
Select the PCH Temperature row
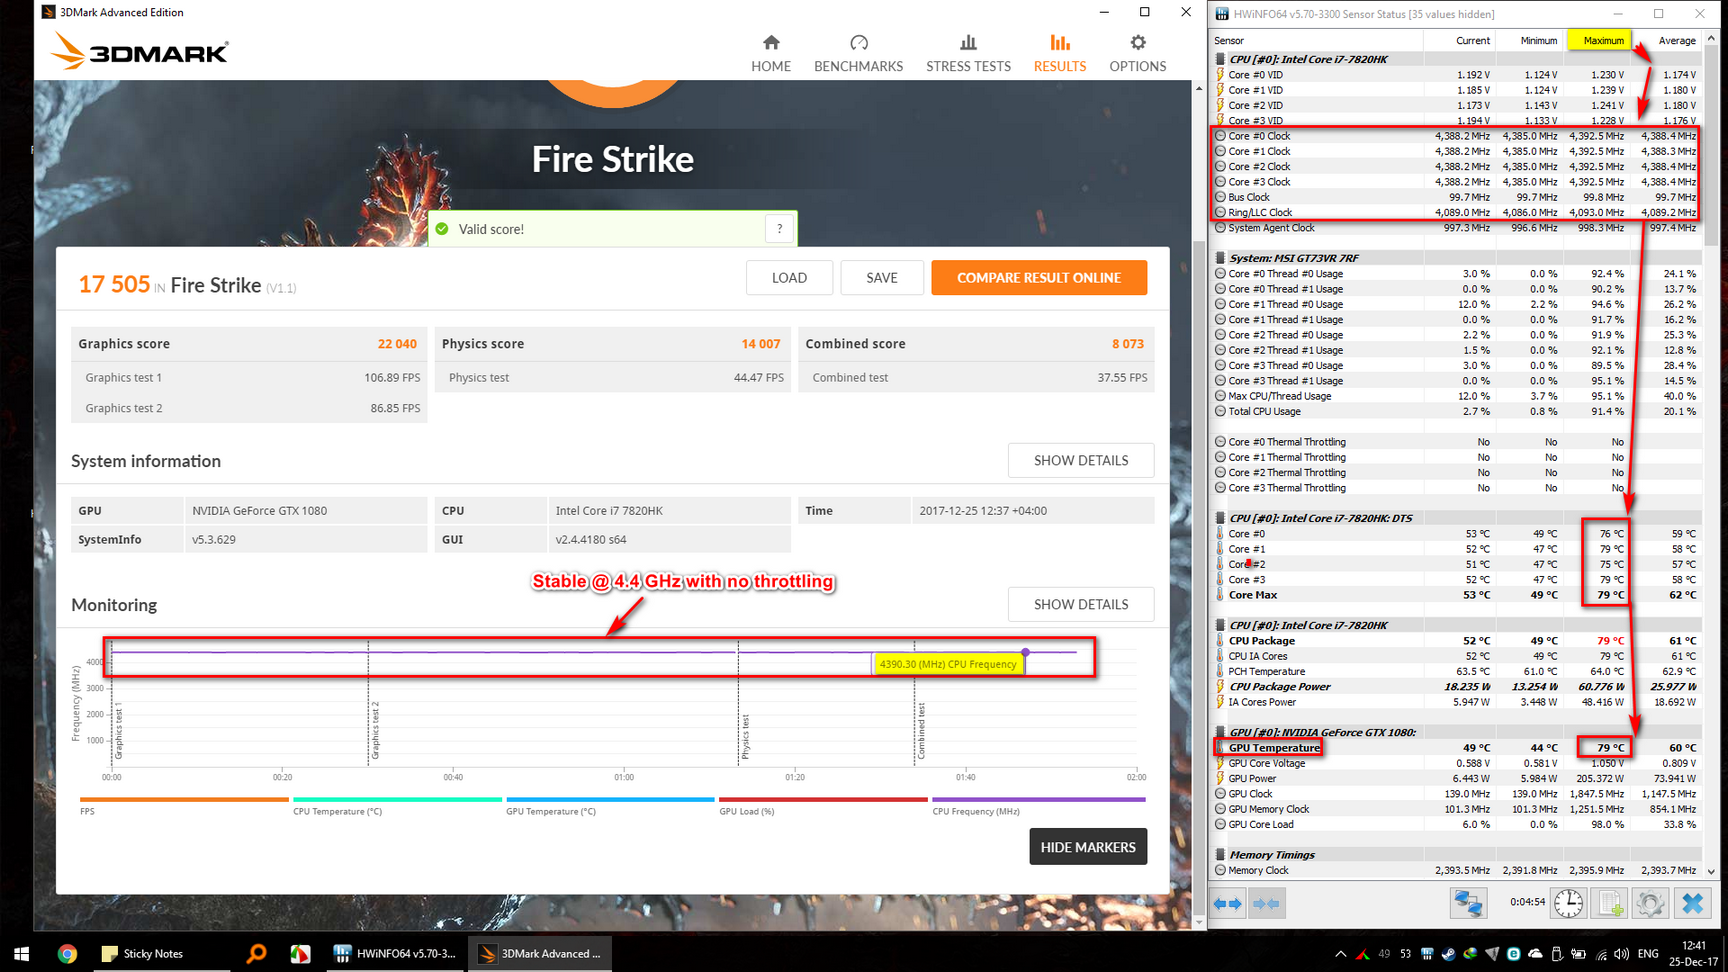click(x=1457, y=672)
